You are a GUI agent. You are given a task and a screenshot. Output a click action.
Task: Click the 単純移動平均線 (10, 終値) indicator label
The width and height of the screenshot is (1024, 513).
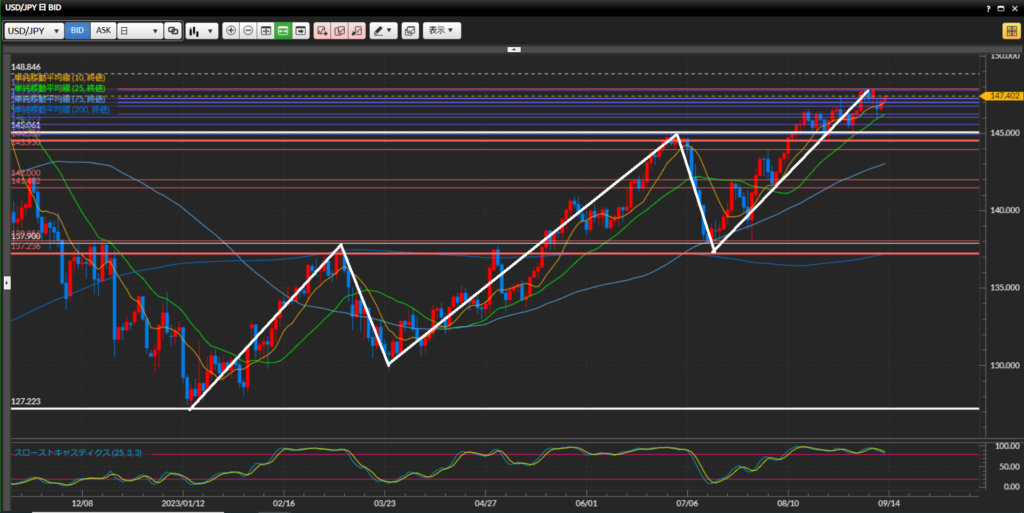tap(58, 77)
